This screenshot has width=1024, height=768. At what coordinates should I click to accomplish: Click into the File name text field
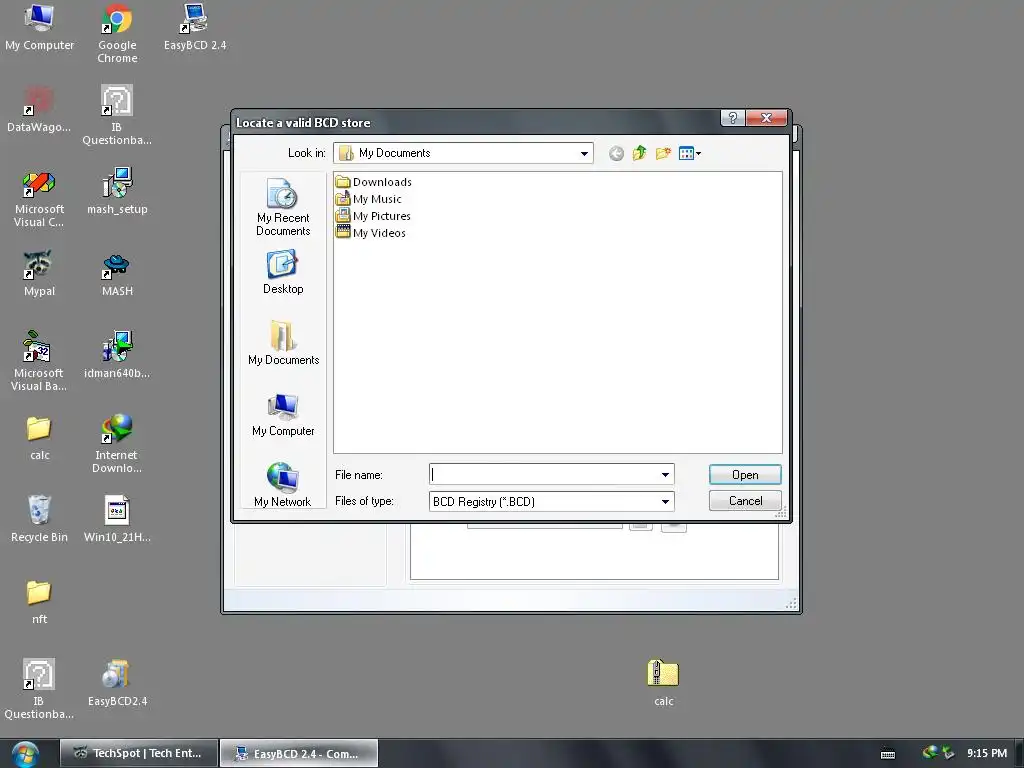(x=543, y=475)
